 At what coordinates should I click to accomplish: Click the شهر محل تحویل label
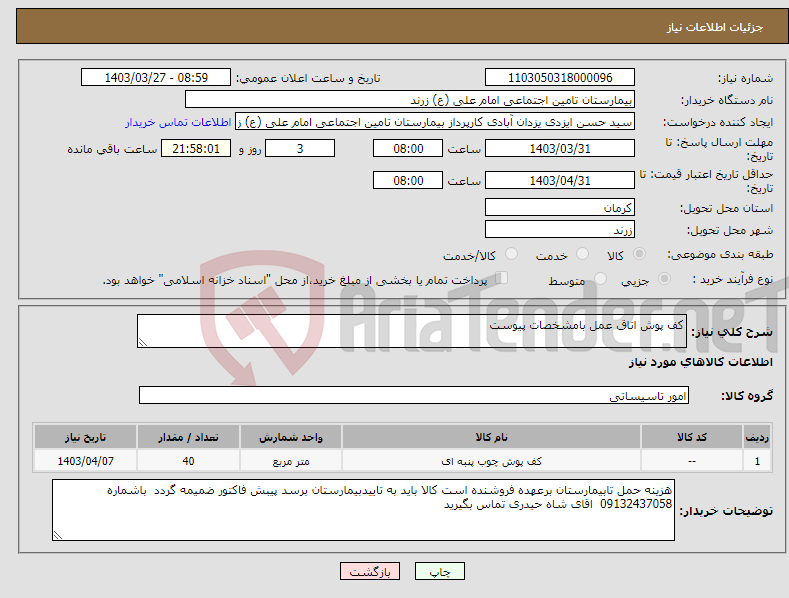730,230
